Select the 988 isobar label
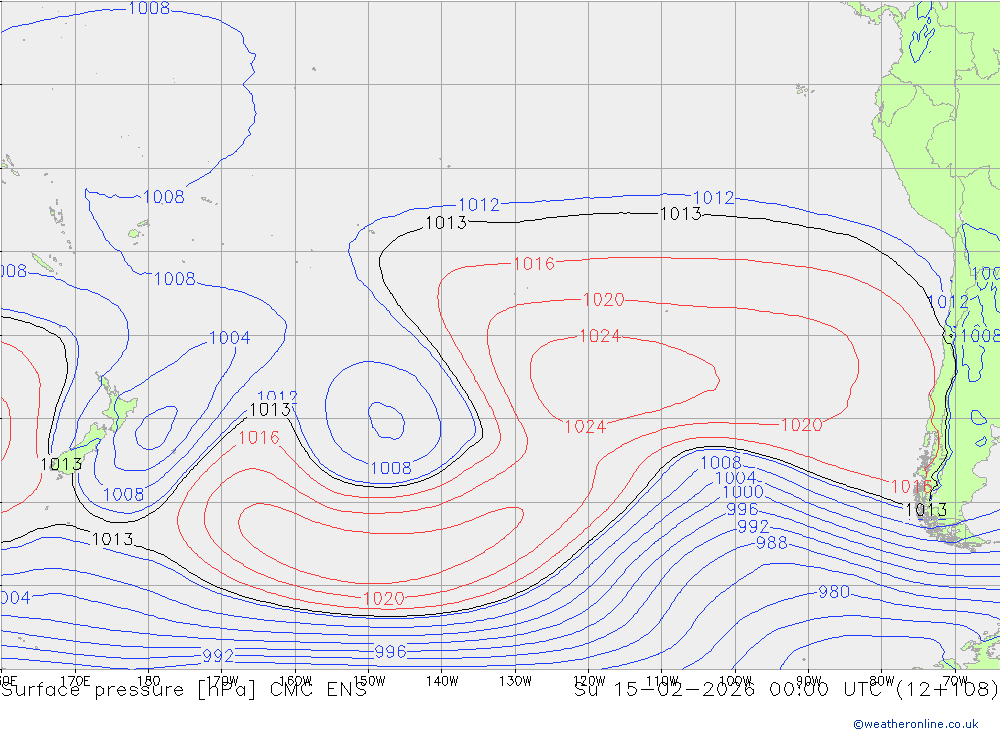Viewport: 1000px width, 733px height. point(771,543)
